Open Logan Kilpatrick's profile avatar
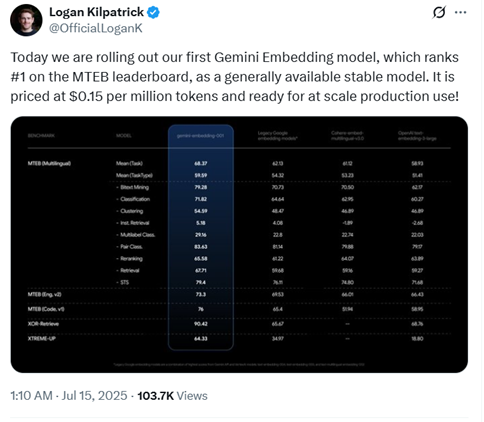Image resolution: width=484 pixels, height=422 pixels. 26,20
